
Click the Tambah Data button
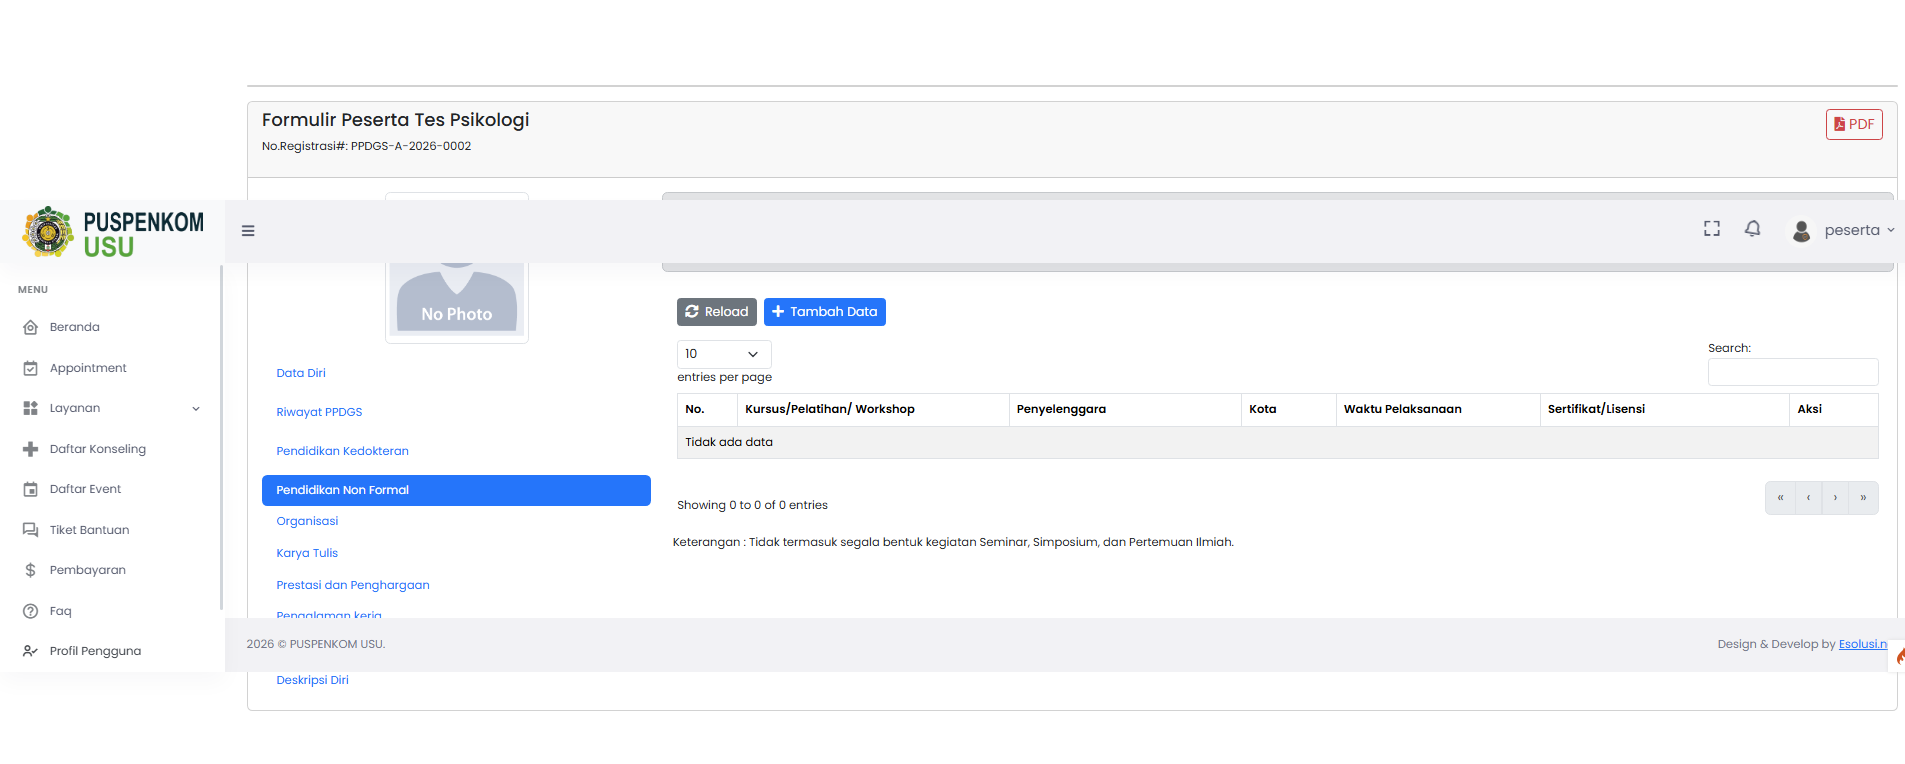pyautogui.click(x=825, y=312)
